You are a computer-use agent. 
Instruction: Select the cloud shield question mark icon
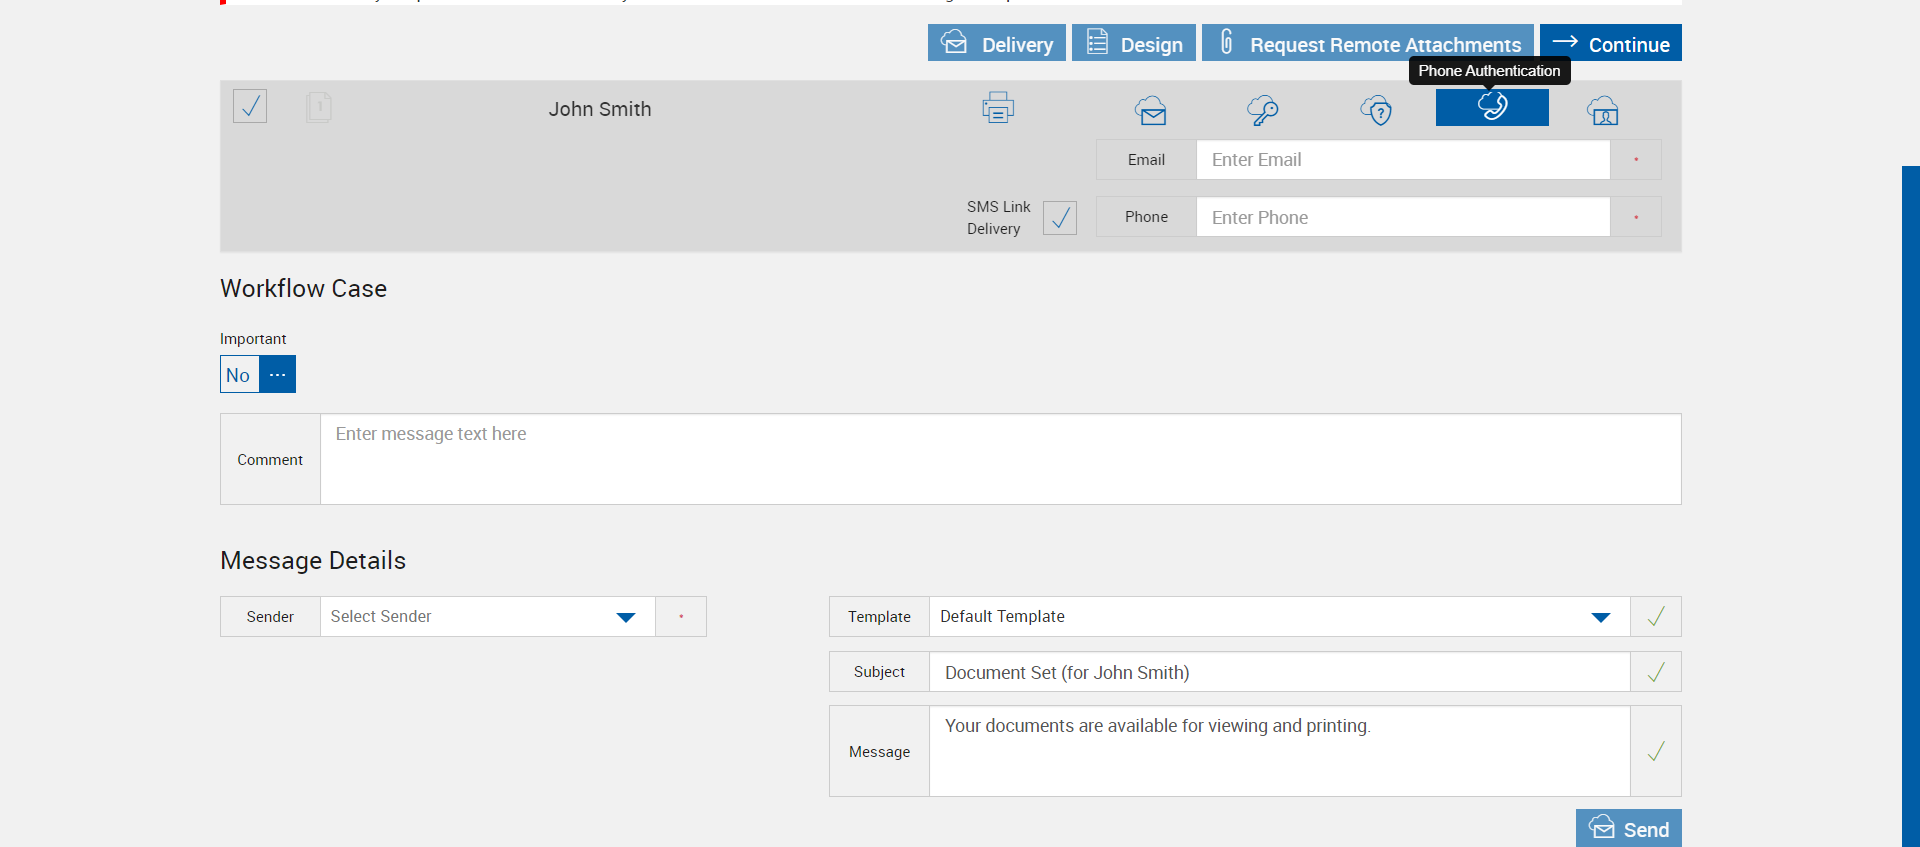click(1377, 110)
